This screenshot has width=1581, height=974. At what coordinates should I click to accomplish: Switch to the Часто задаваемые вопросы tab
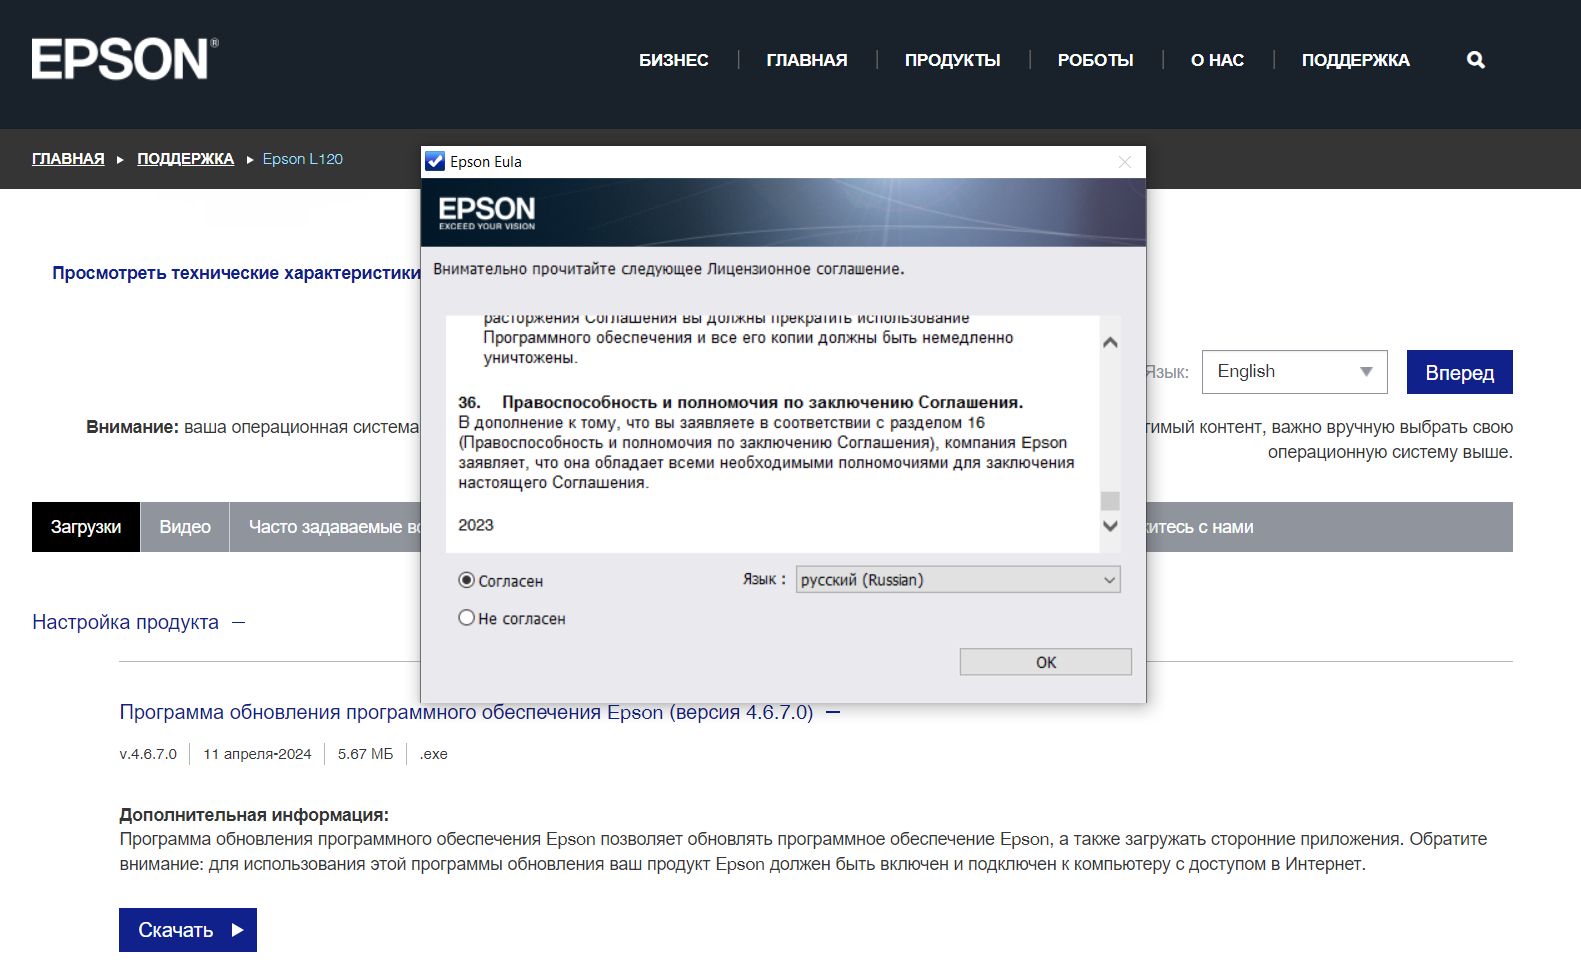326,527
